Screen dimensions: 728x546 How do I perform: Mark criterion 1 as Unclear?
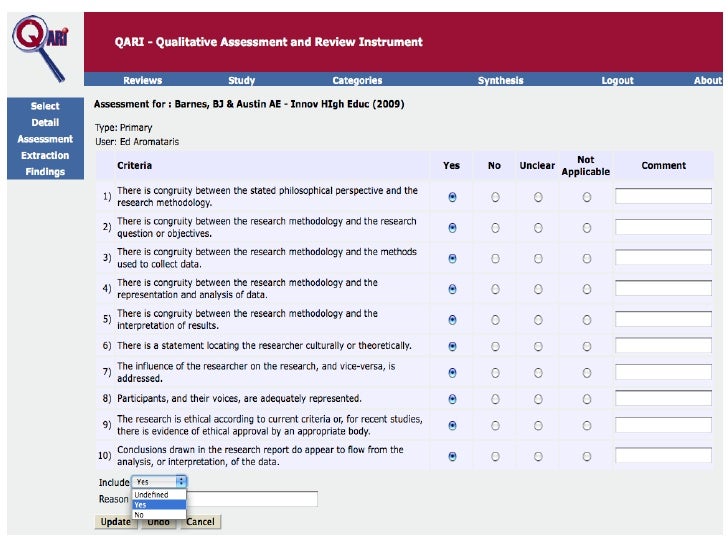tap(538, 197)
